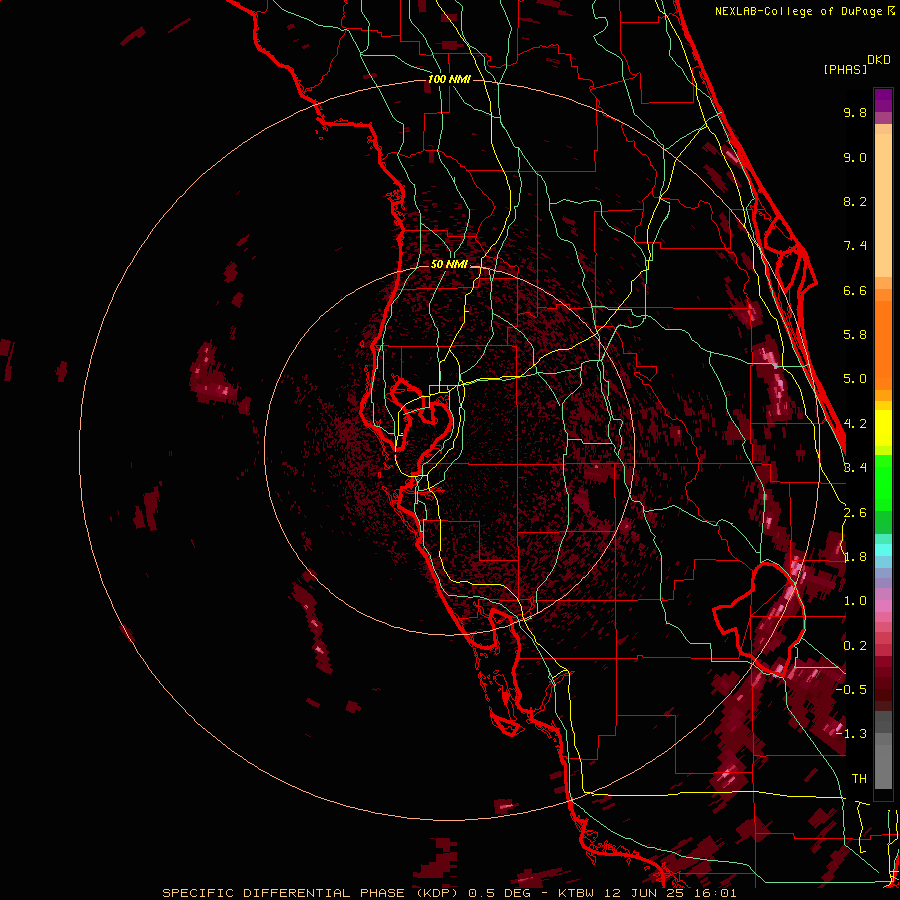Screen dimensions: 900x900
Task: Click the -0.5 colorbar scale value
Action: tap(851, 689)
